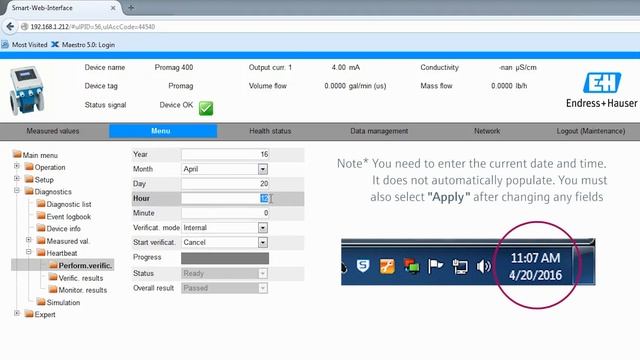Open a new browser tab
The width and height of the screenshot is (640, 360).
131,7
